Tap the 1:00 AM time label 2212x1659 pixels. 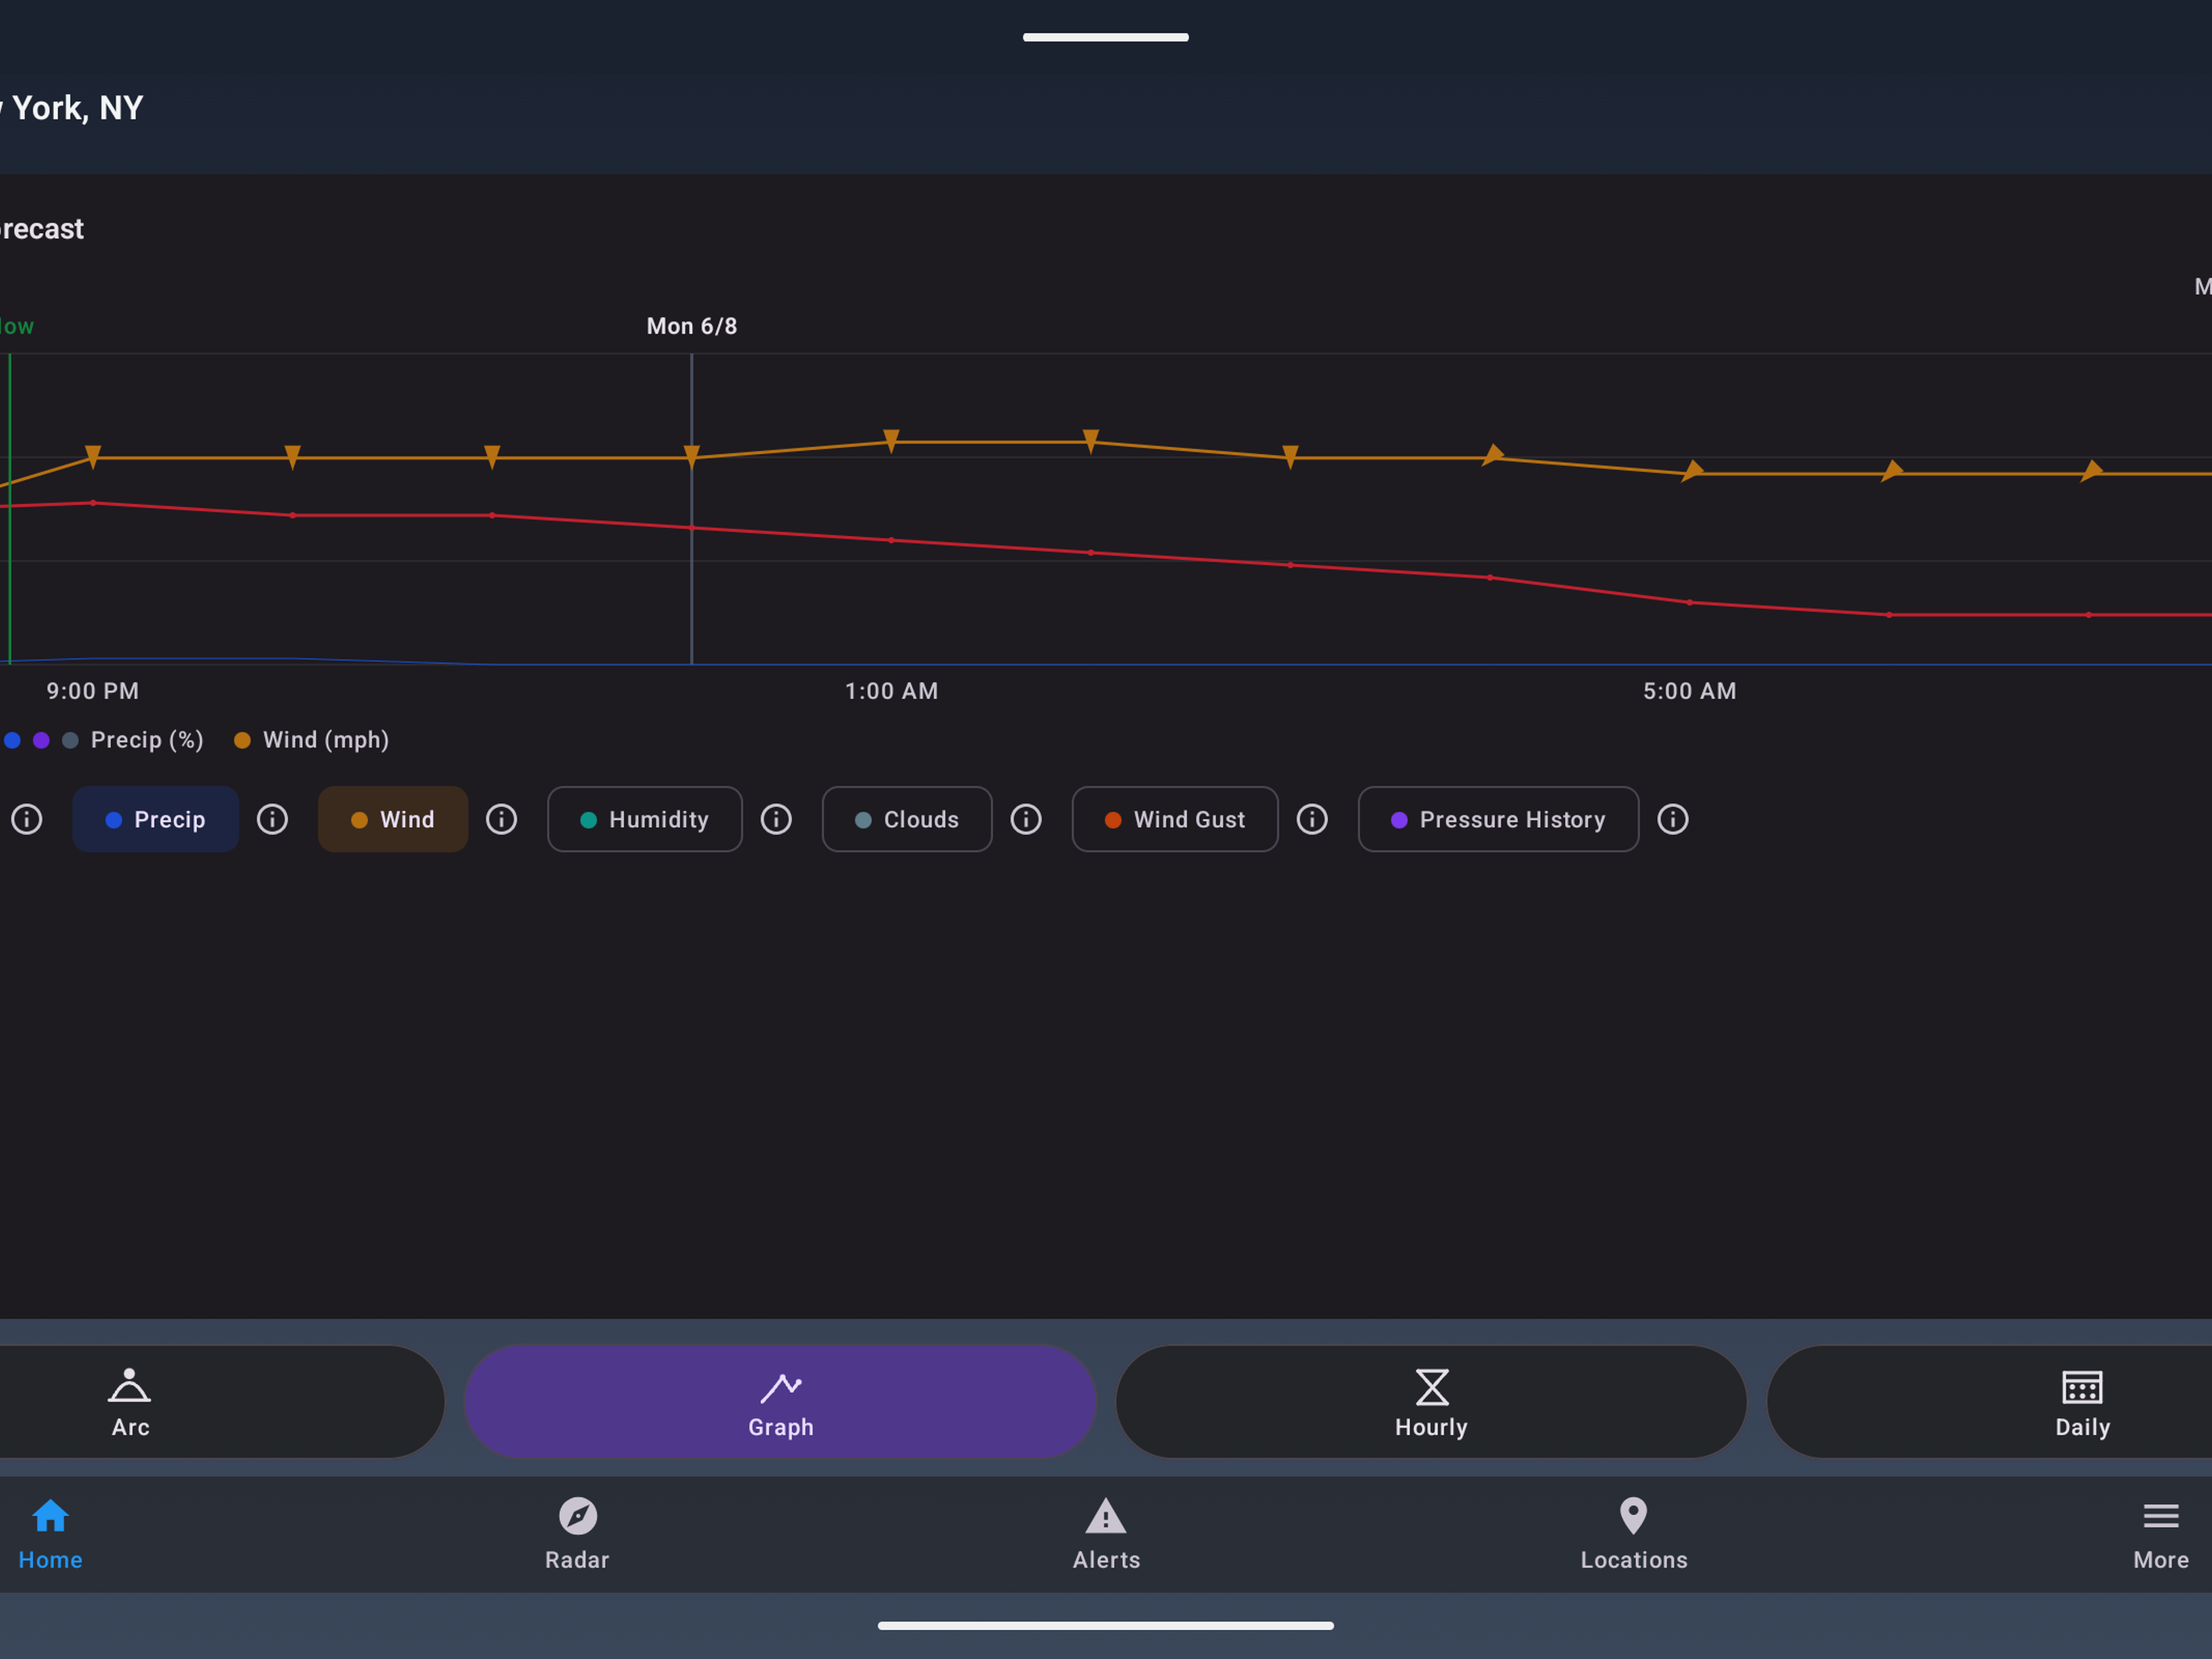(892, 691)
